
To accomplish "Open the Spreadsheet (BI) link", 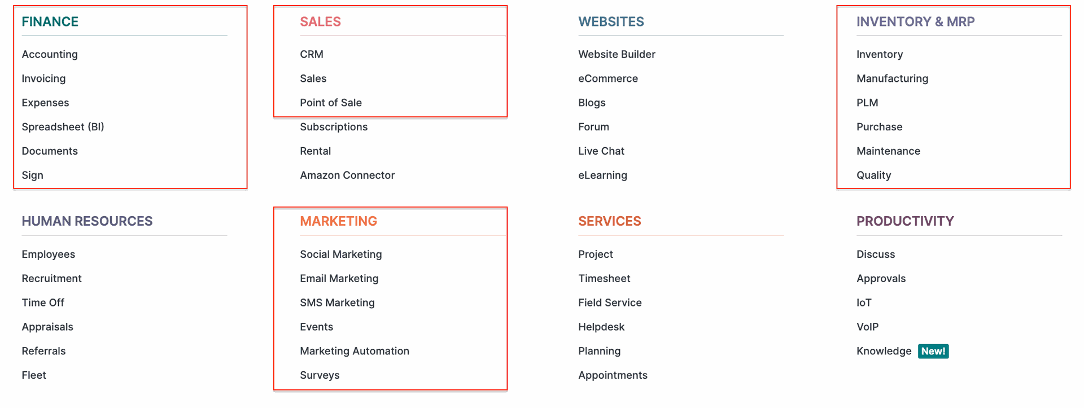I will click(x=63, y=127).
